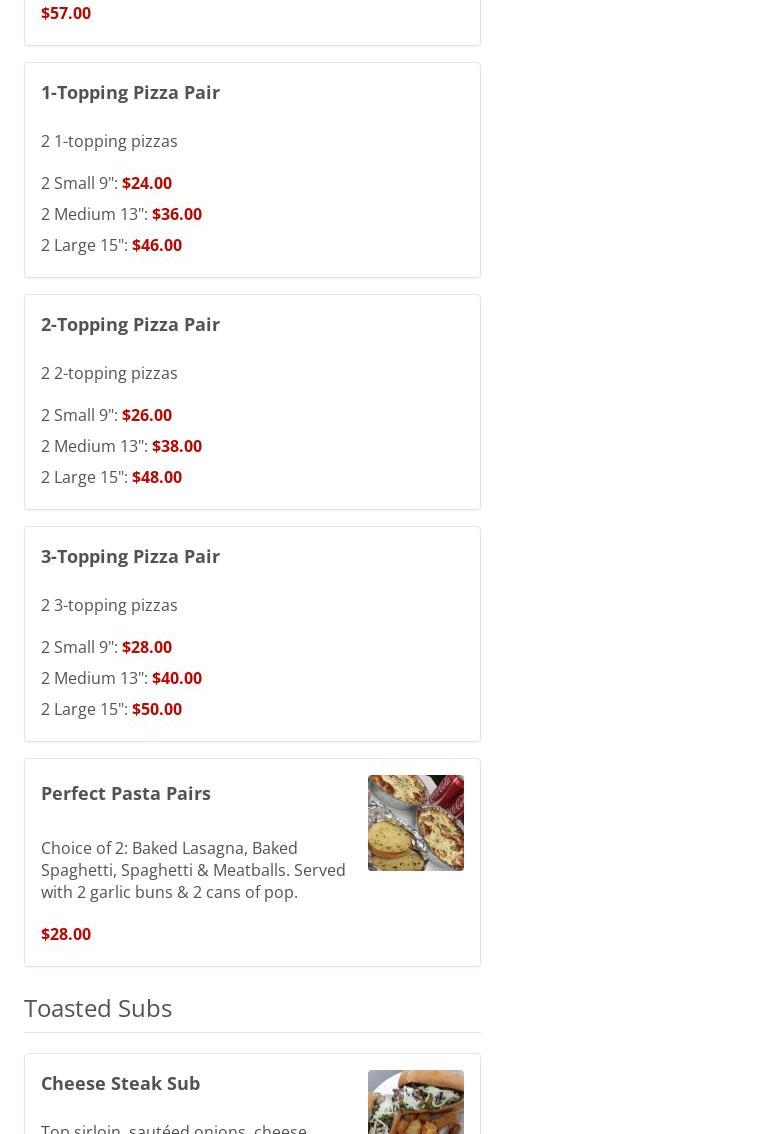View the Cheese Steak Sub photo thumbnail
The height and width of the screenshot is (1134, 770).
pyautogui.click(x=416, y=1102)
